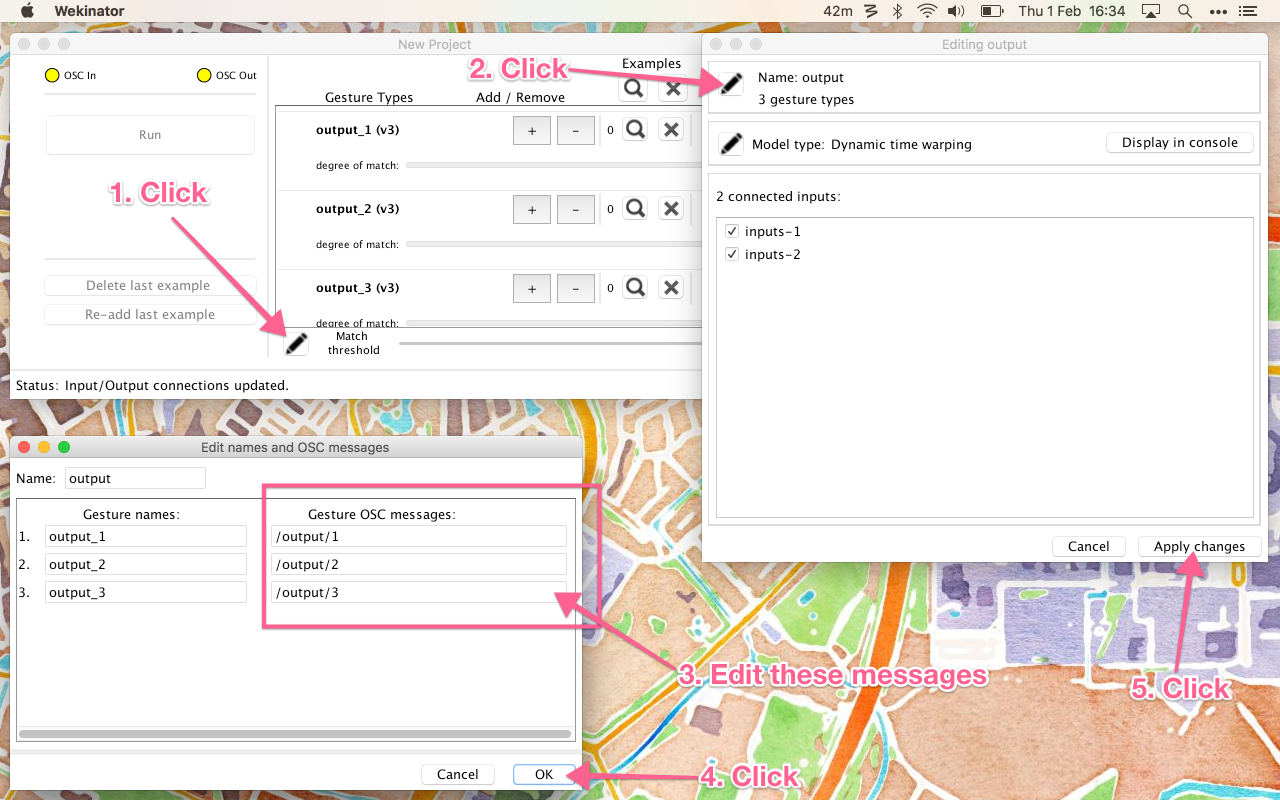Image resolution: width=1280 pixels, height=800 pixels.
Task: Click Delete last example button
Action: click(x=150, y=286)
